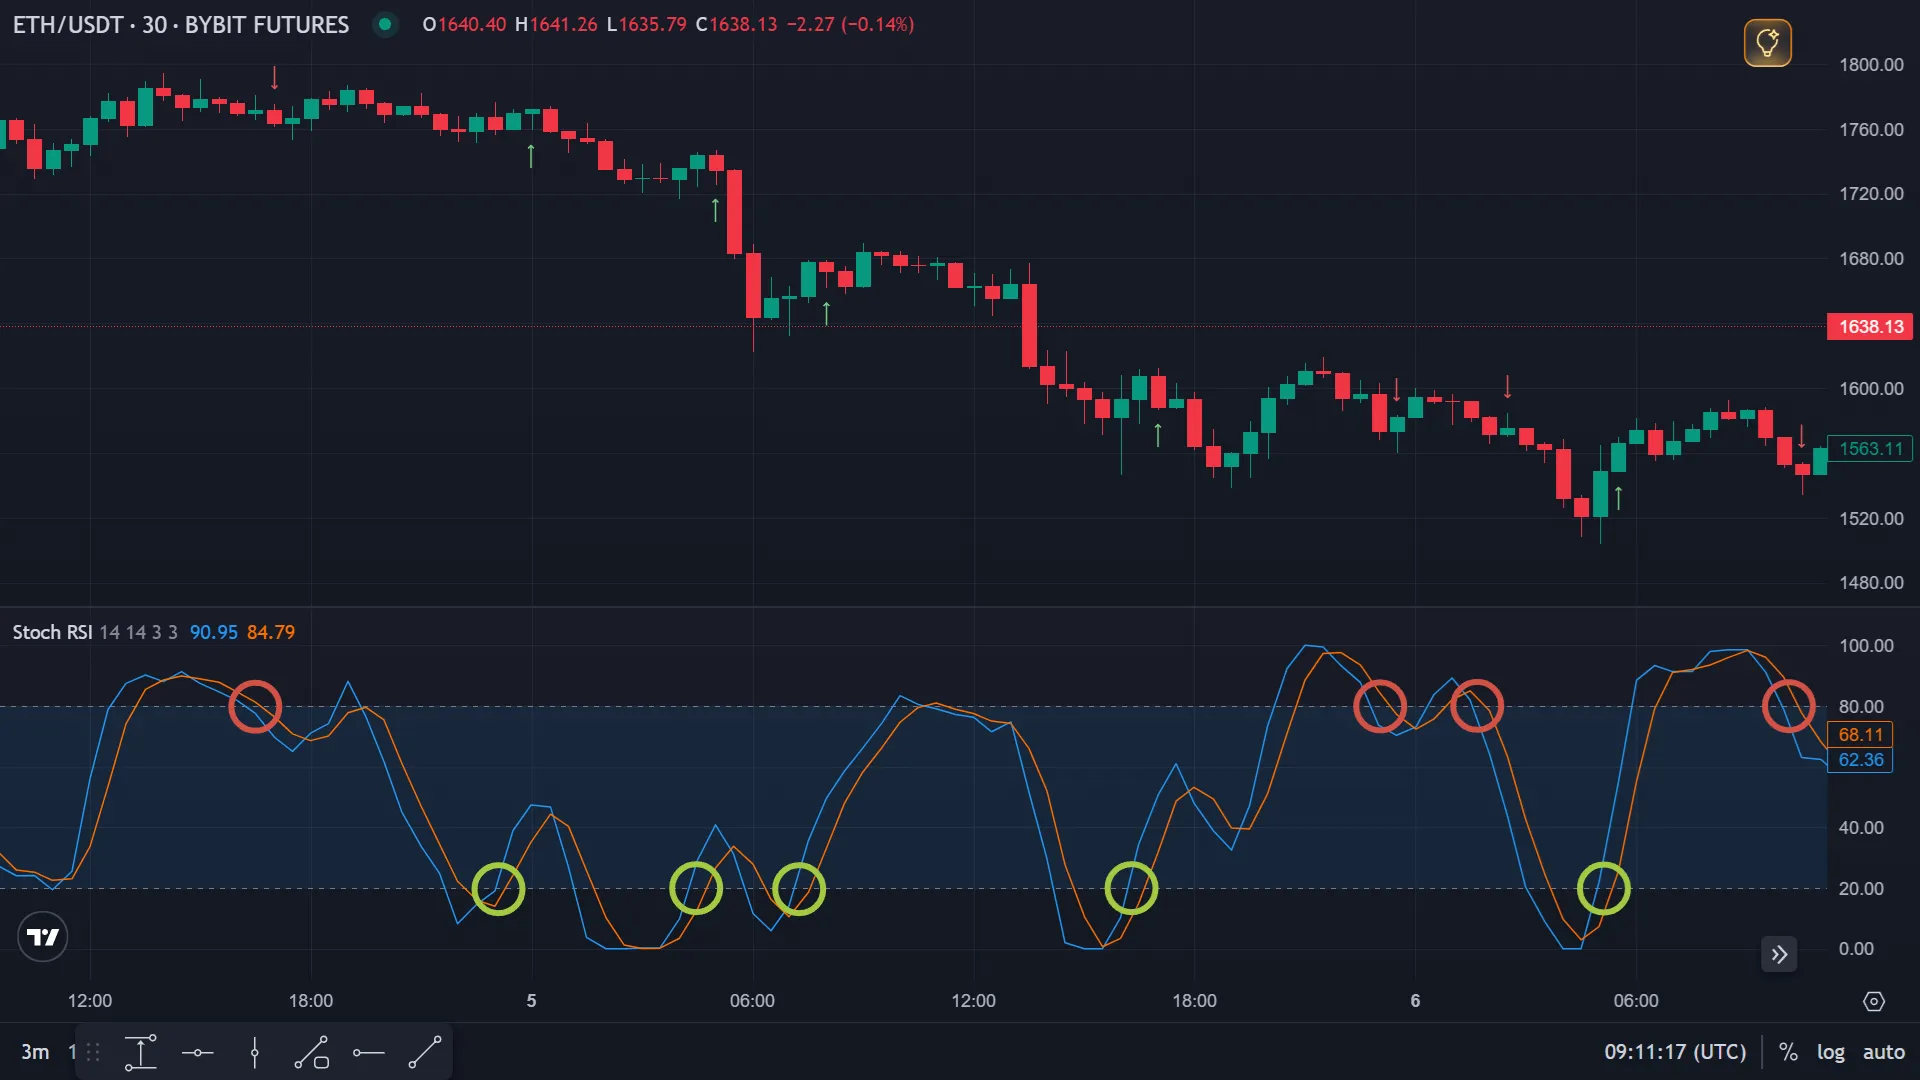Select the Horizontal Ray drawing tool
Screen dimensions: 1920x1080
(369, 1052)
